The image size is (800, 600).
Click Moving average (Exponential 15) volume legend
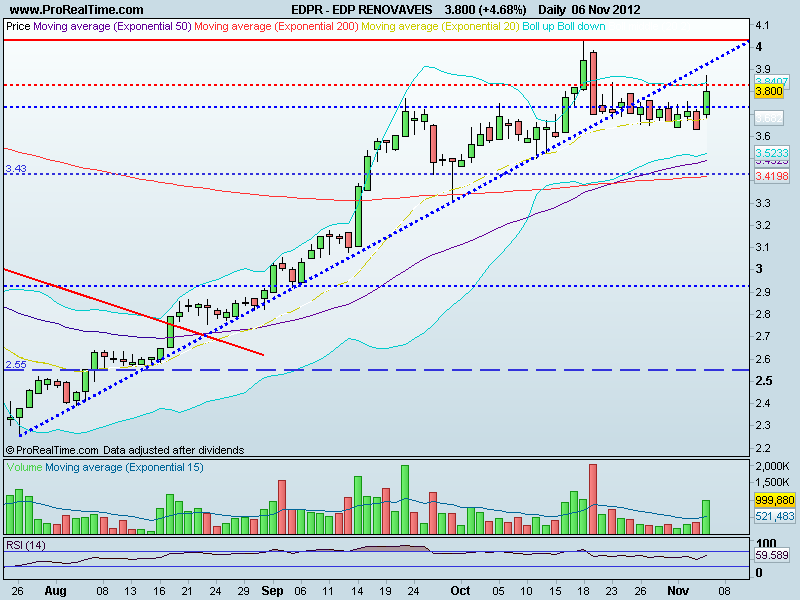click(x=124, y=467)
